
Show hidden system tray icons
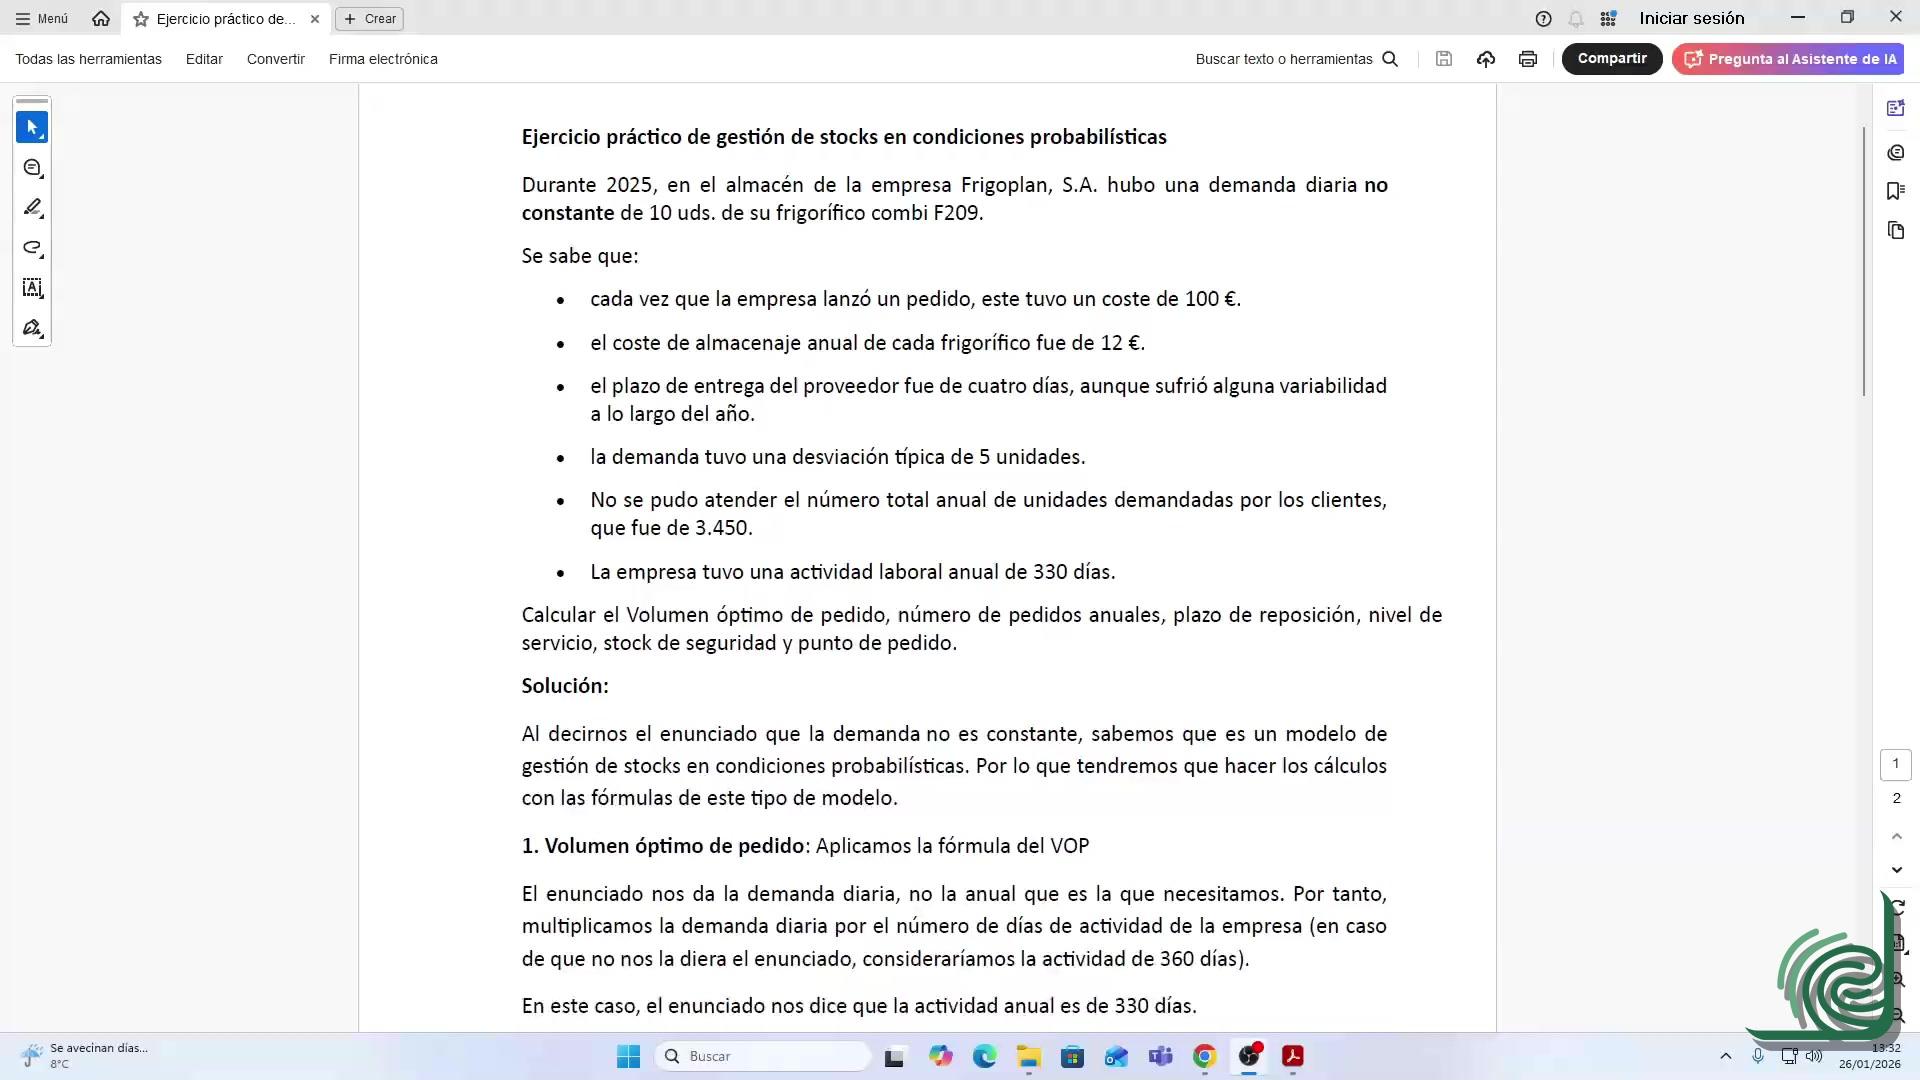coord(1725,1056)
